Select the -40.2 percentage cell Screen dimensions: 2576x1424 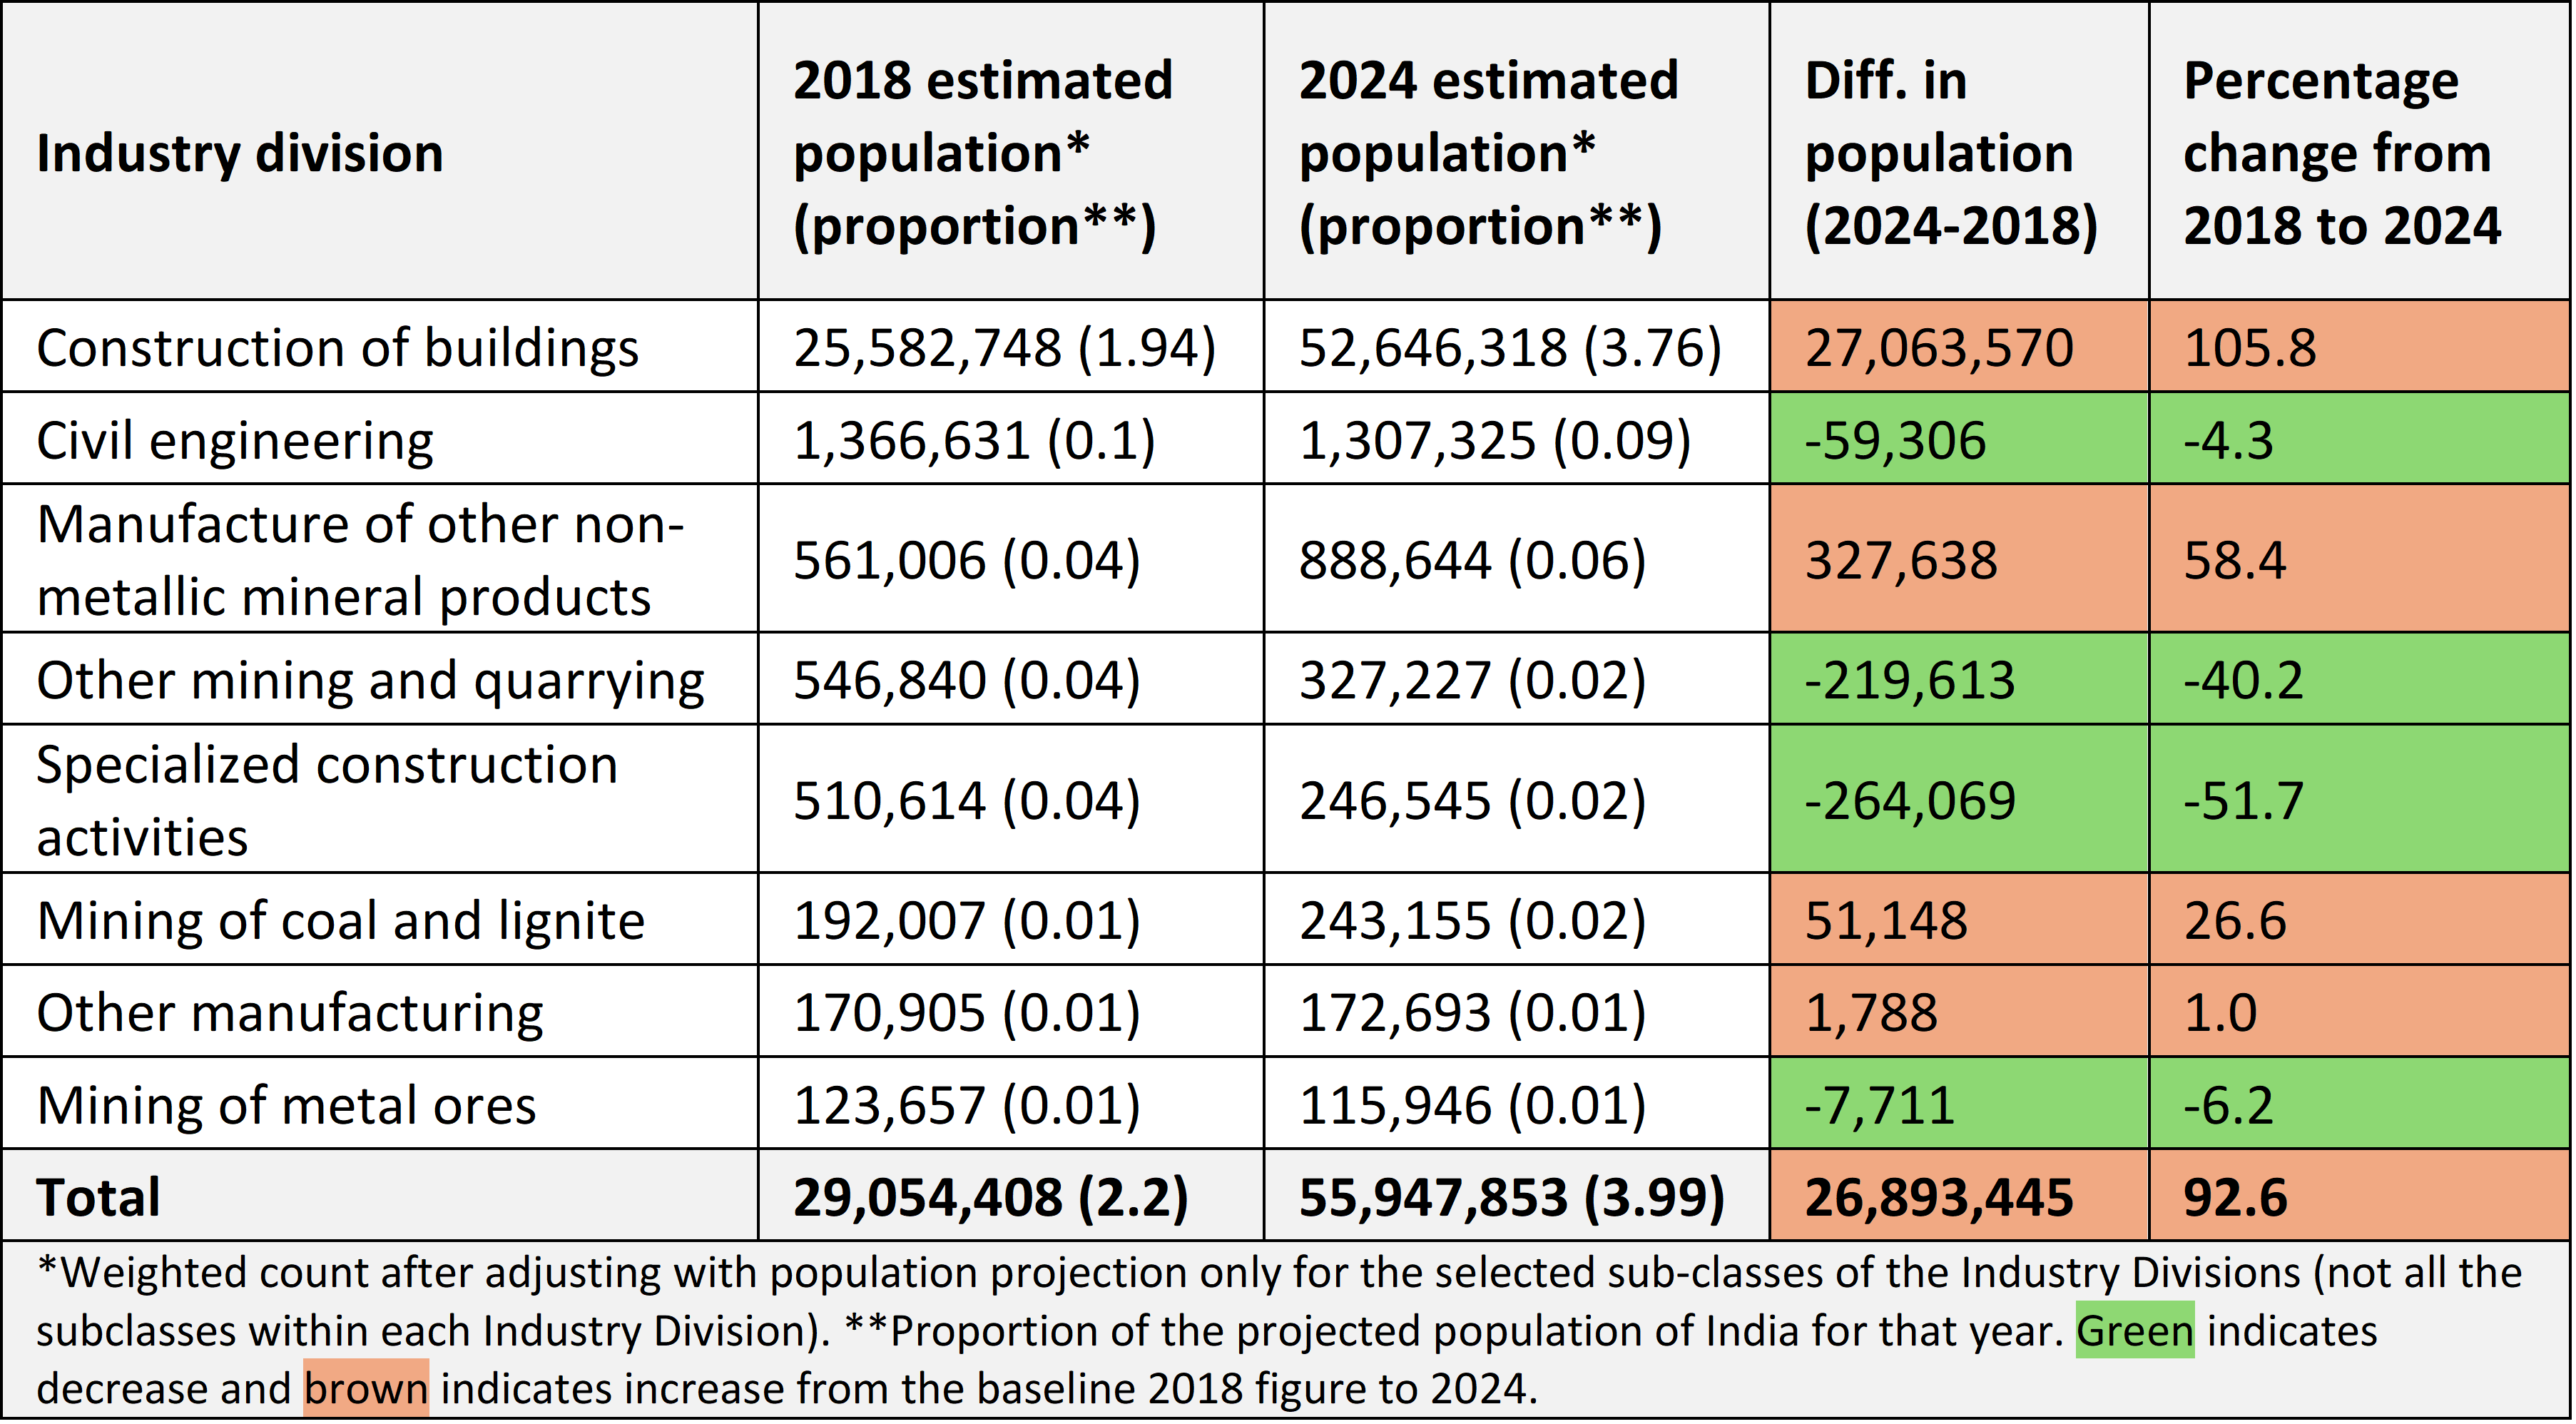coord(2243,681)
